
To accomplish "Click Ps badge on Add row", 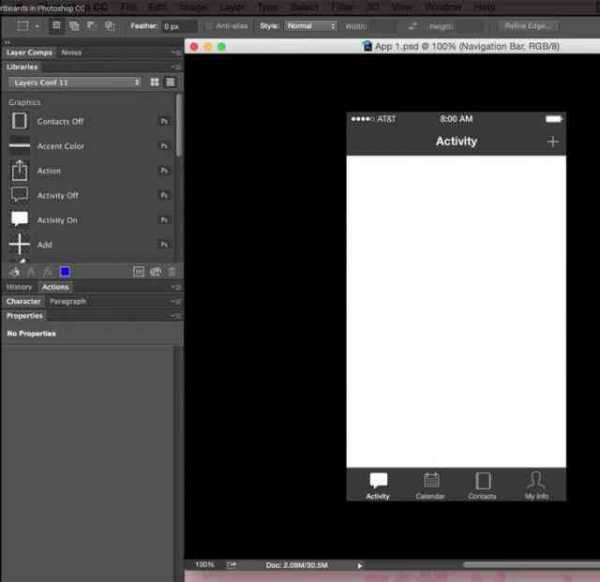I will tap(164, 244).
